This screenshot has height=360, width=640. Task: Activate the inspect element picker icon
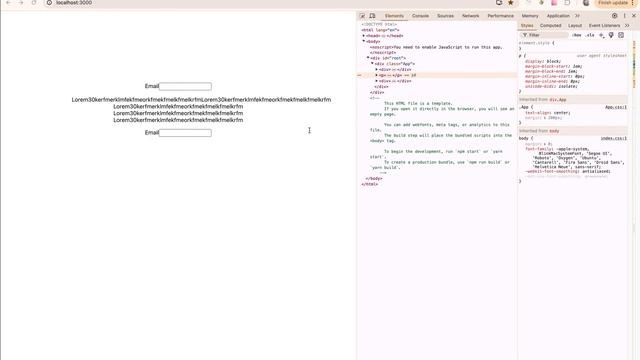362,16
